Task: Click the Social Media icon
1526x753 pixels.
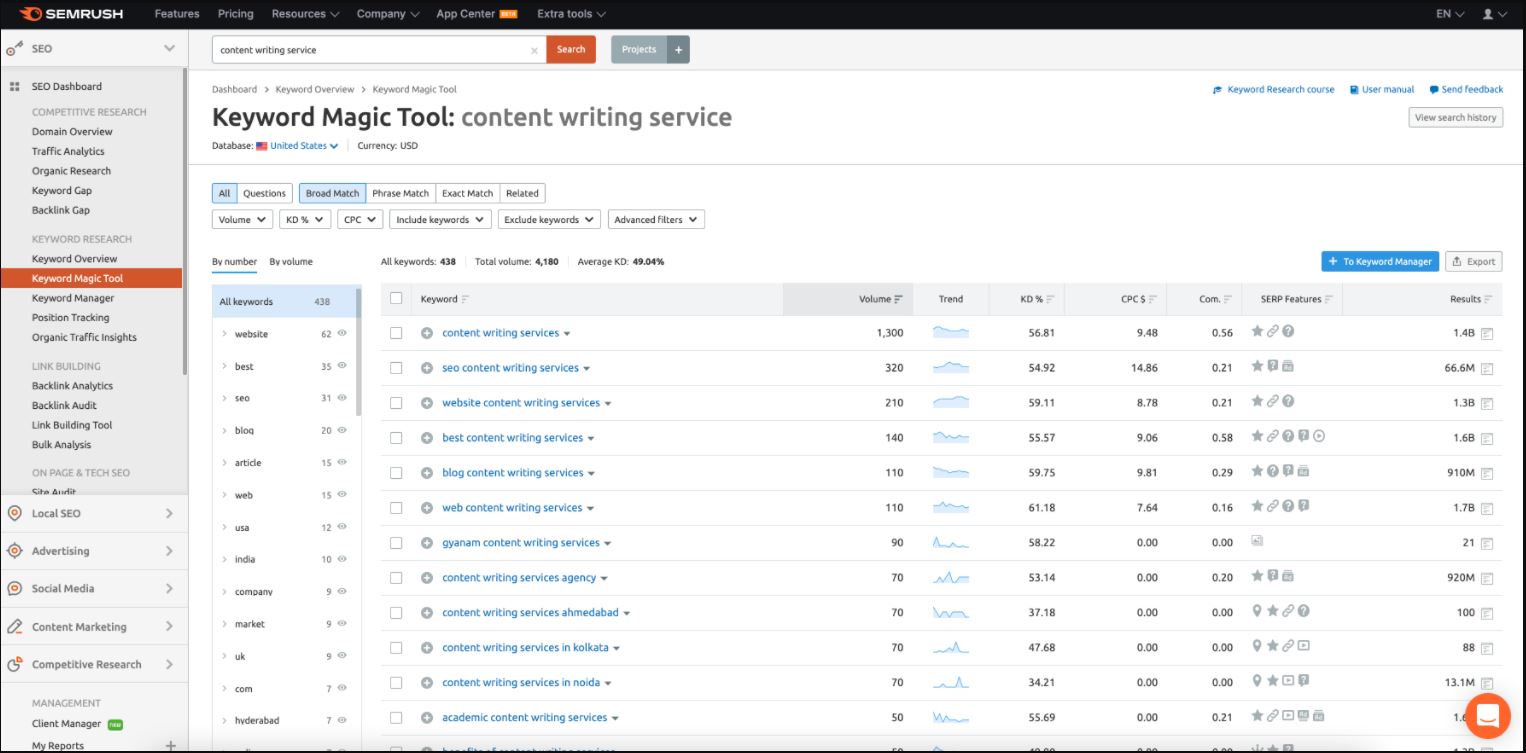Action: [14, 589]
